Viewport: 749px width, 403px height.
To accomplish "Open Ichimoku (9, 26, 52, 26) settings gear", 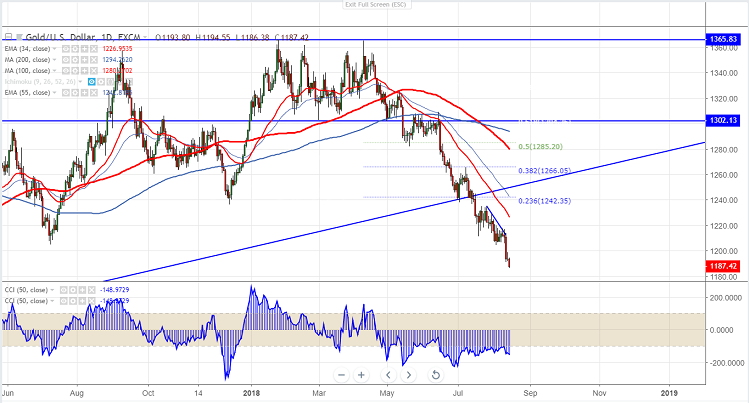I will coord(101,82).
